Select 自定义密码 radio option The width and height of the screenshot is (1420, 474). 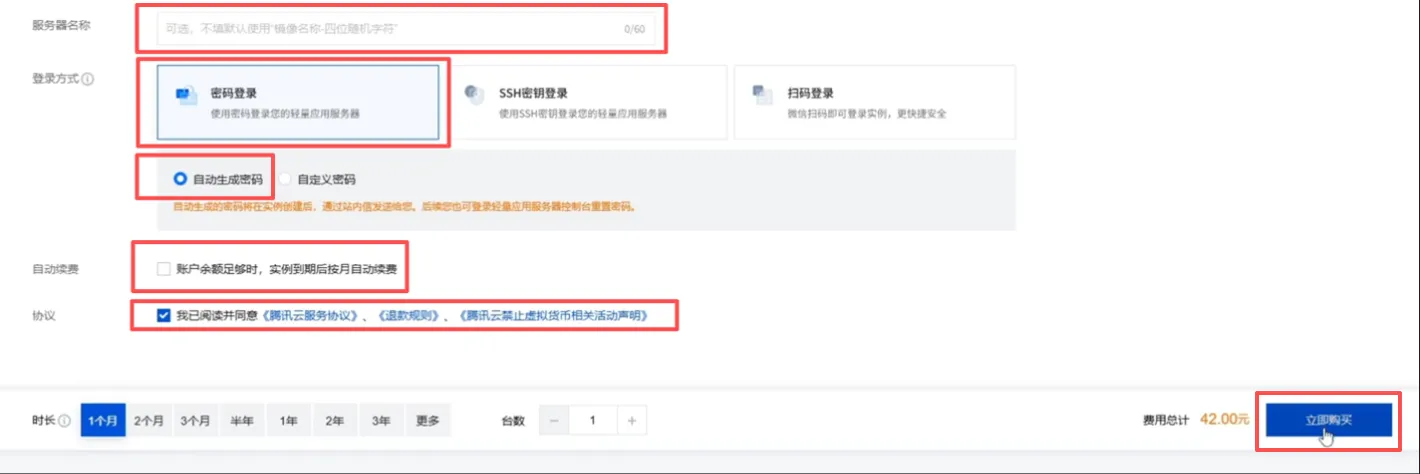pos(286,180)
